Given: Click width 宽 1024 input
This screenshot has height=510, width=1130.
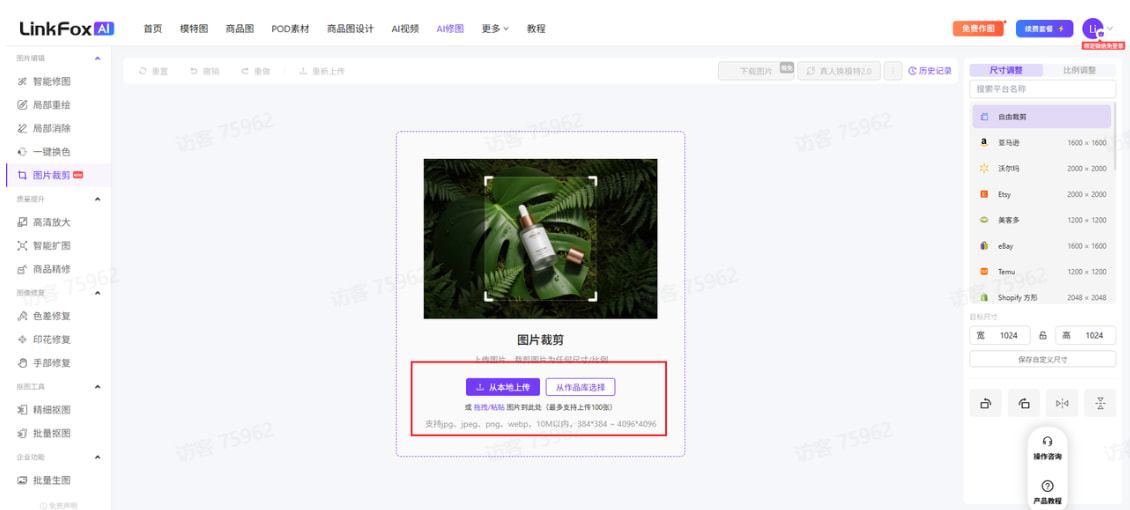Looking at the screenshot, I should [1000, 336].
